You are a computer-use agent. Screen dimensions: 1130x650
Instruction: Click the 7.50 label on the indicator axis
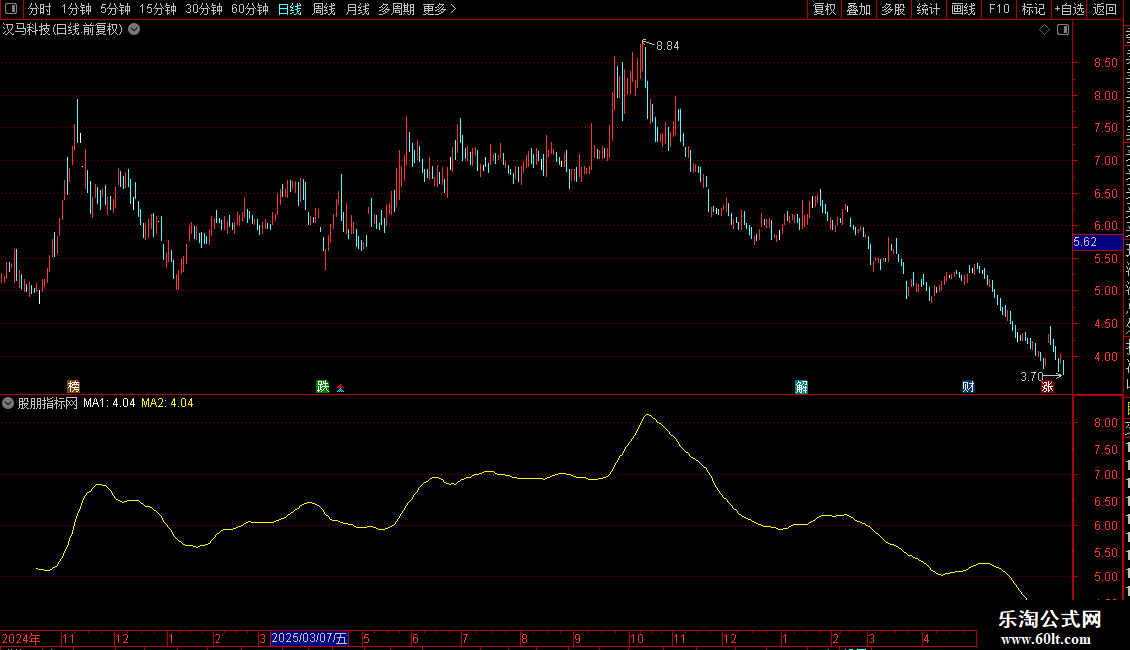pos(1105,450)
